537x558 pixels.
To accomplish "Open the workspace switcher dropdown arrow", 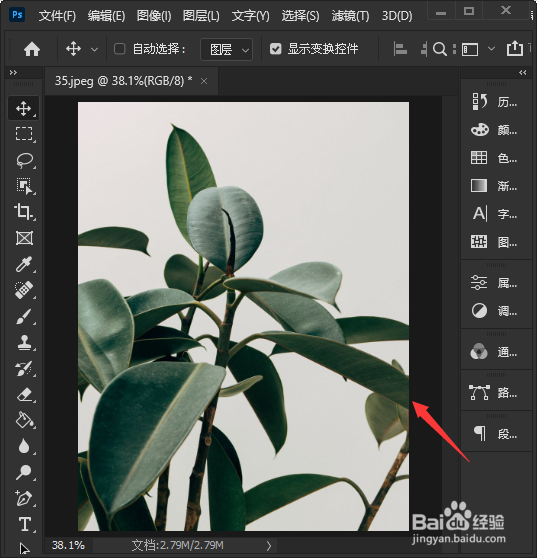I will [491, 49].
